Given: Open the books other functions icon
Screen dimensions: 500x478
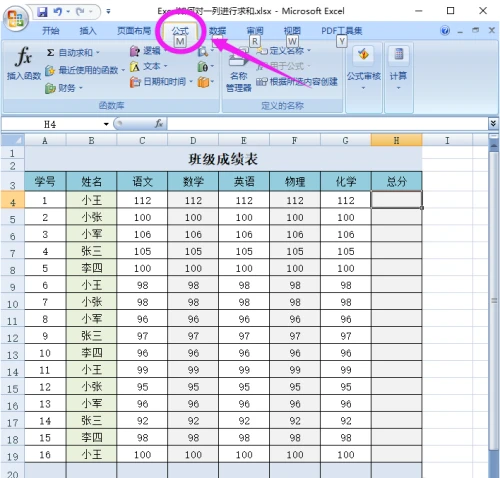Looking at the screenshot, I should coord(203,82).
